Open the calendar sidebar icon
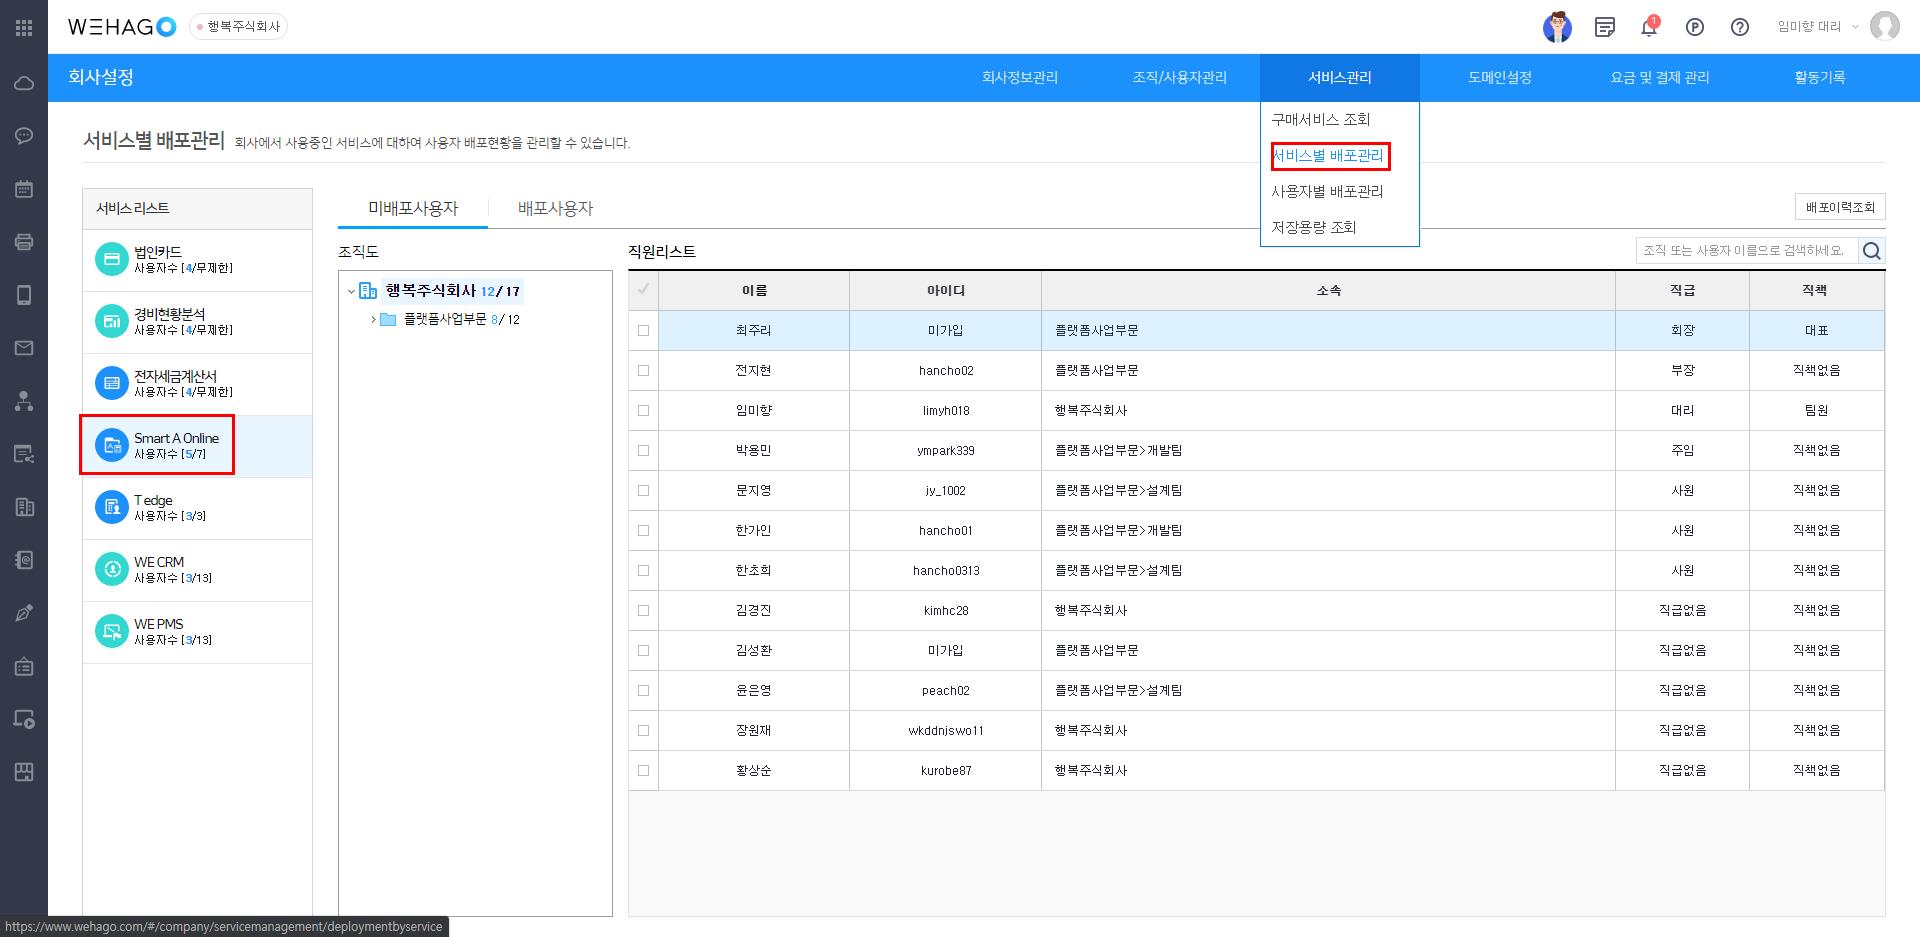The width and height of the screenshot is (1920, 937). pyautogui.click(x=24, y=189)
